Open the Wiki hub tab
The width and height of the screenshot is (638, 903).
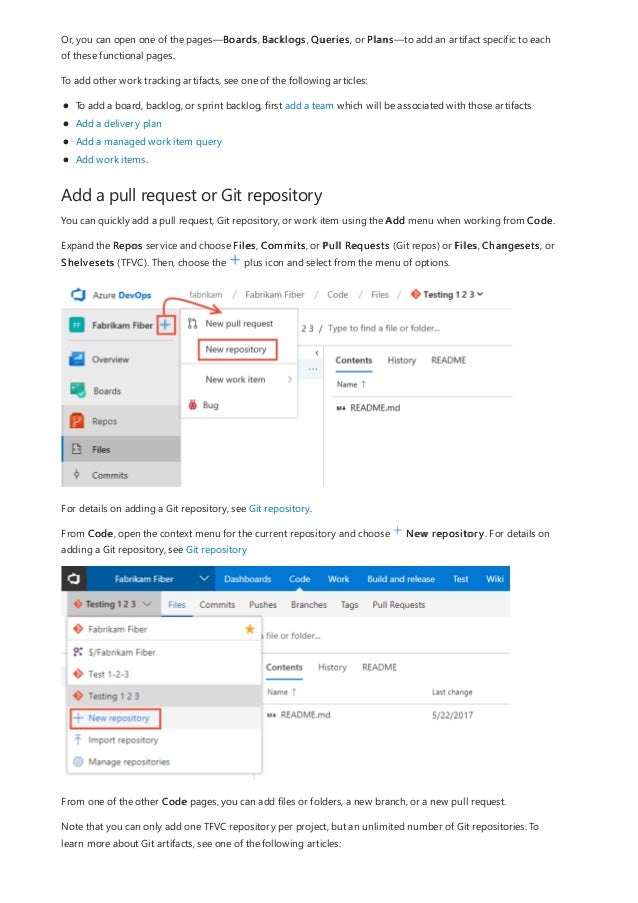[495, 579]
